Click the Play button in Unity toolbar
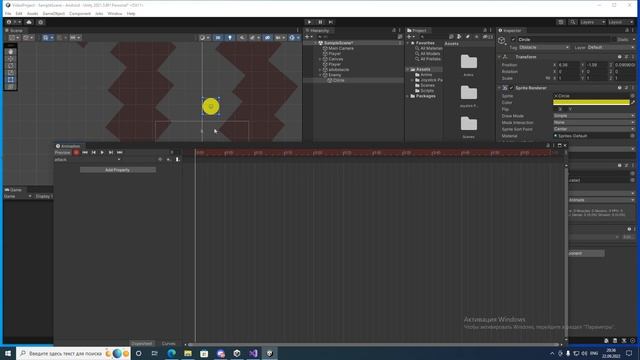 (x=309, y=22)
